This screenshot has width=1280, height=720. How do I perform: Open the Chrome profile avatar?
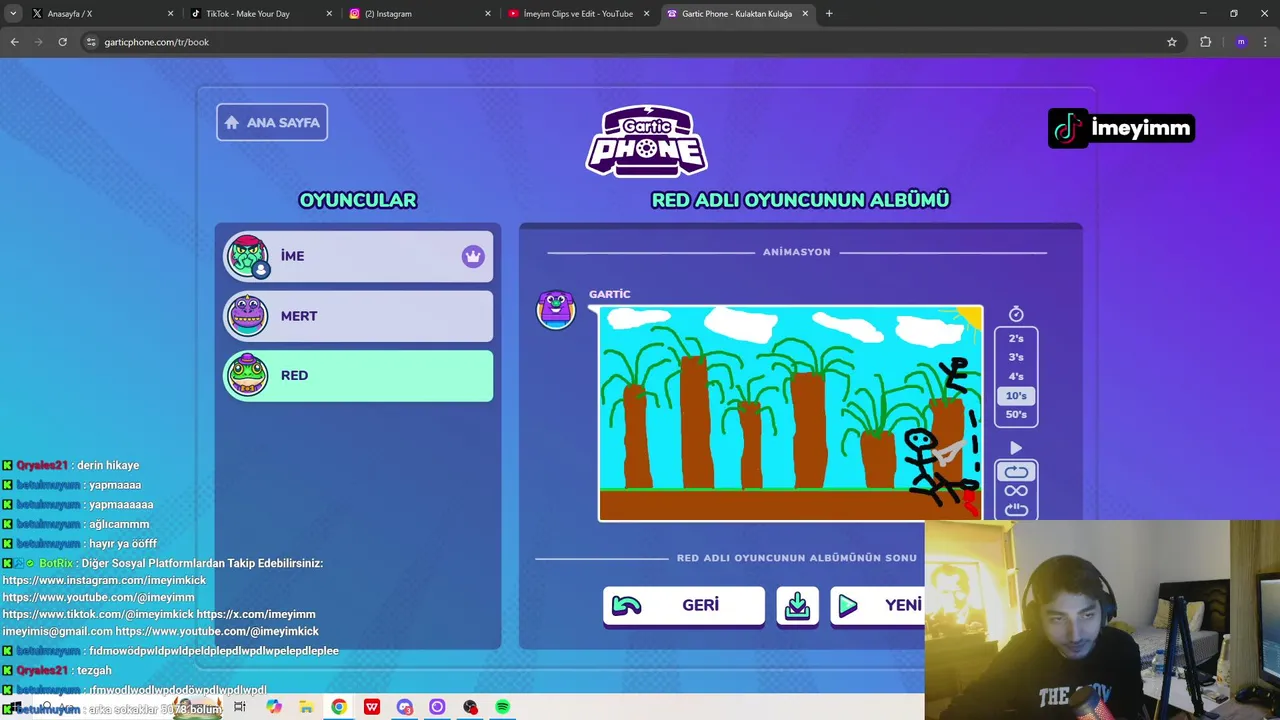tap(1241, 42)
